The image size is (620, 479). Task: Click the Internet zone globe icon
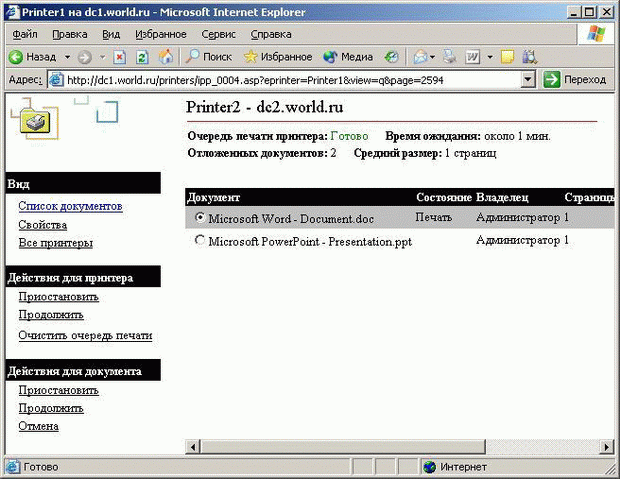(x=429, y=467)
